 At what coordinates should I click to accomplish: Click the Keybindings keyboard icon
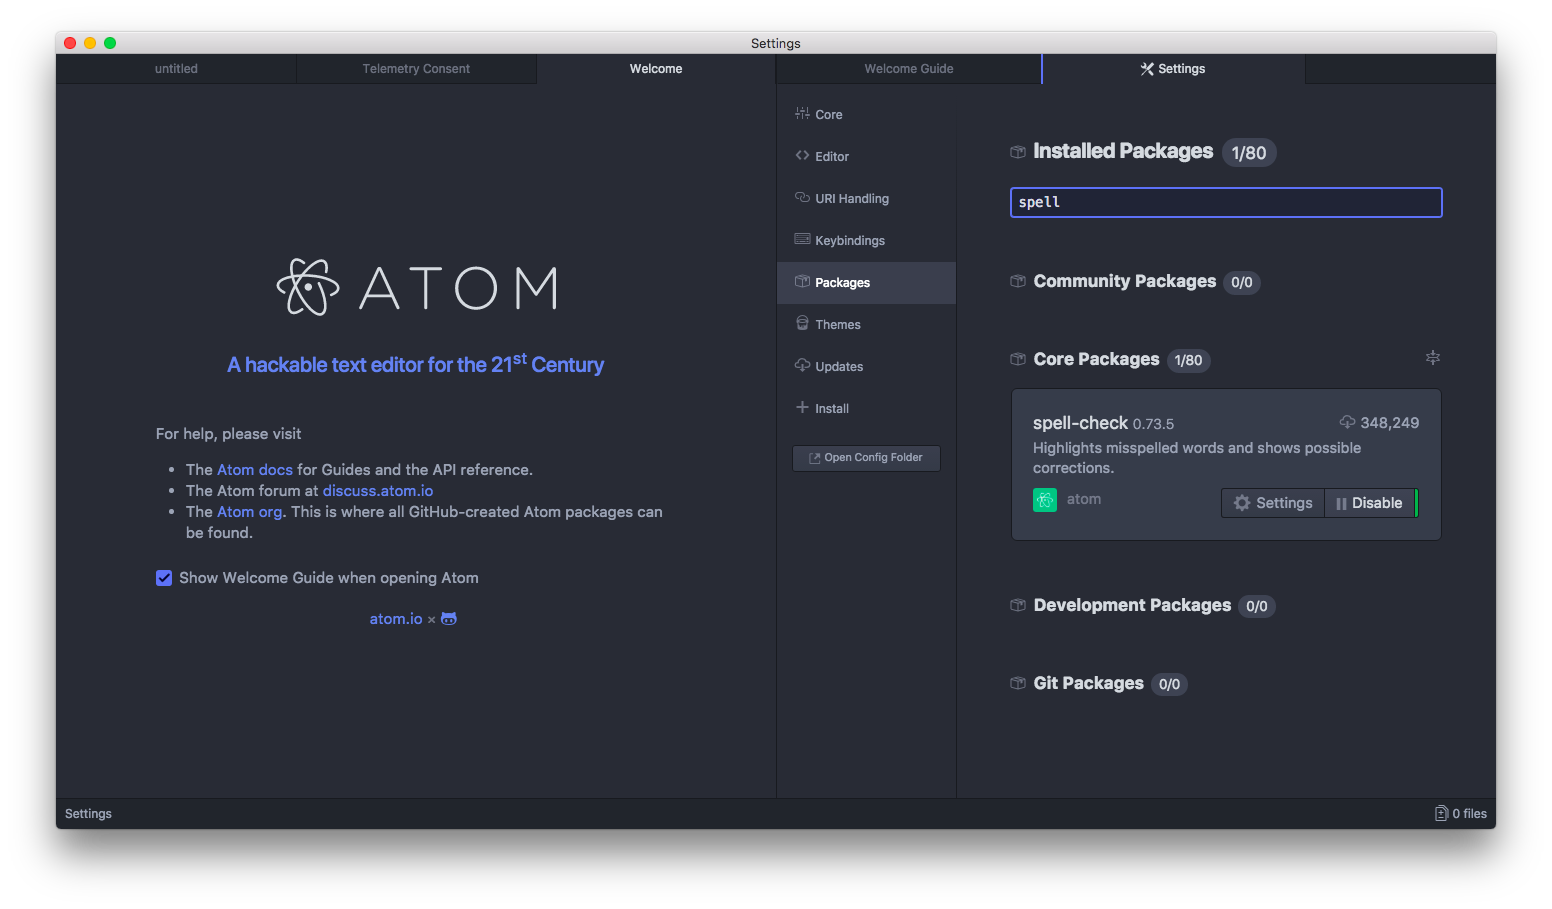click(x=802, y=239)
